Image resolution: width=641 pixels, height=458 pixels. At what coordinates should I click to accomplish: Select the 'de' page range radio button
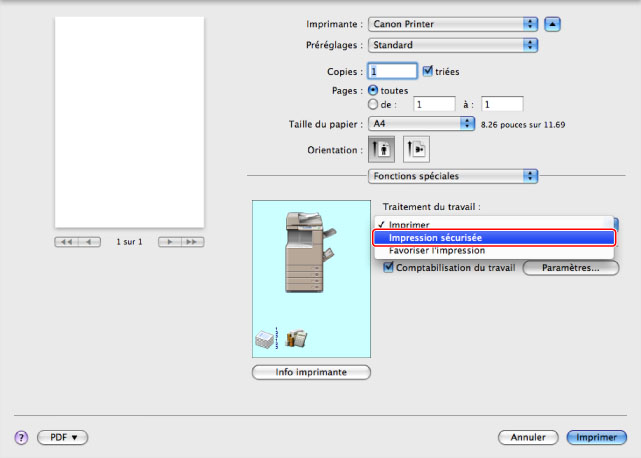(374, 102)
